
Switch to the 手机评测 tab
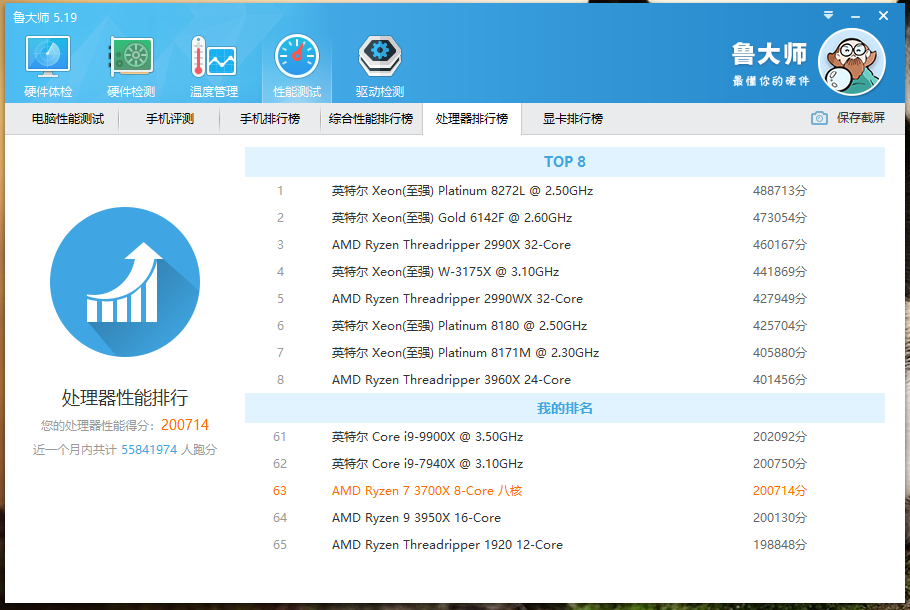pos(169,119)
